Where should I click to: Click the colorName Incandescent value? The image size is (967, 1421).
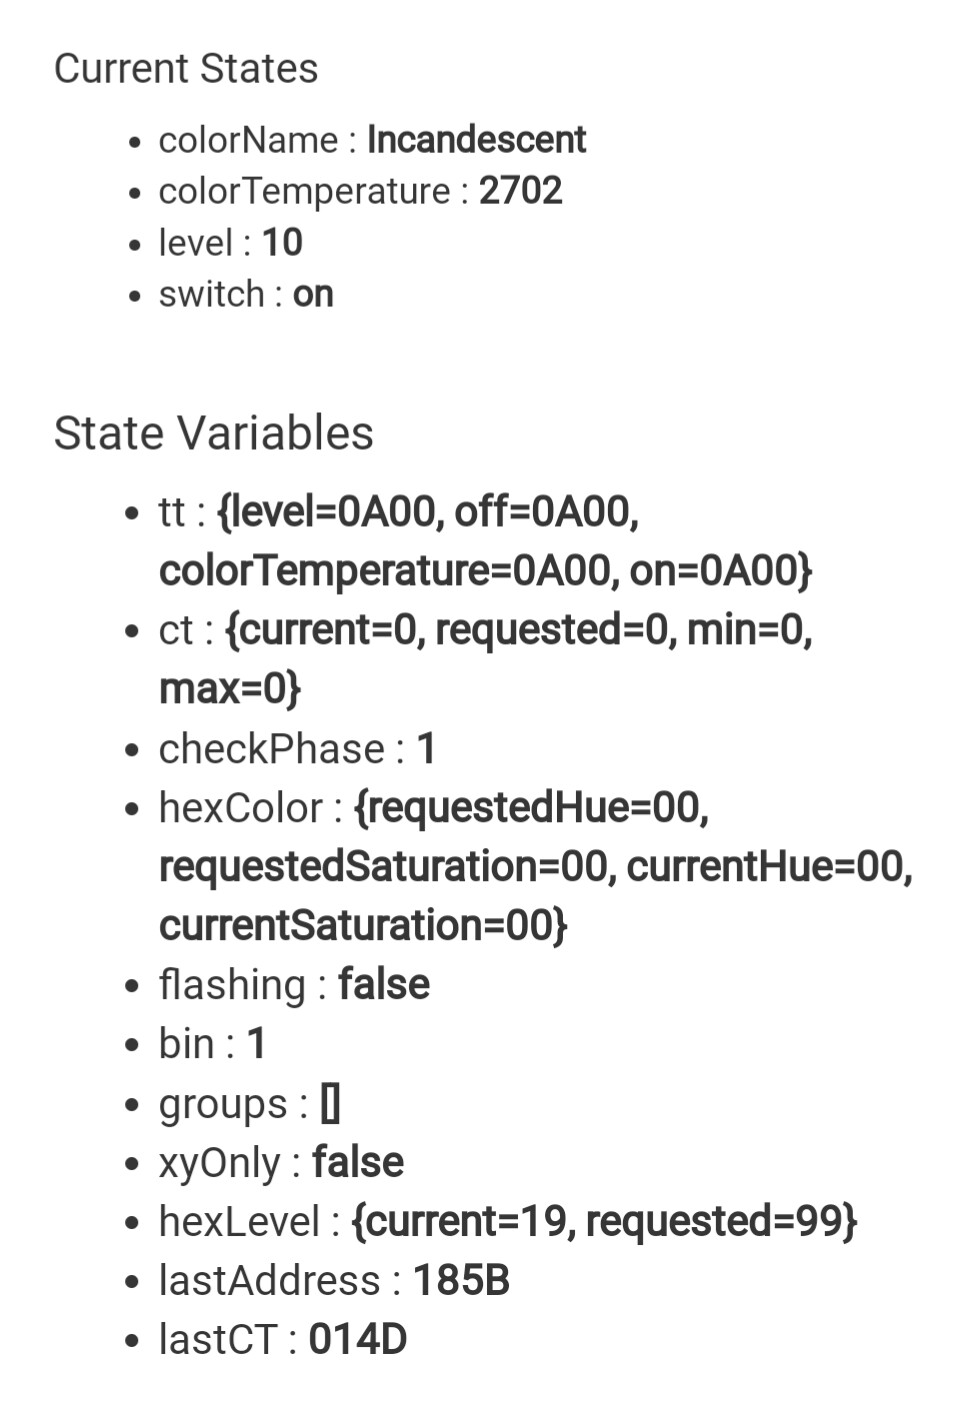[476, 140]
